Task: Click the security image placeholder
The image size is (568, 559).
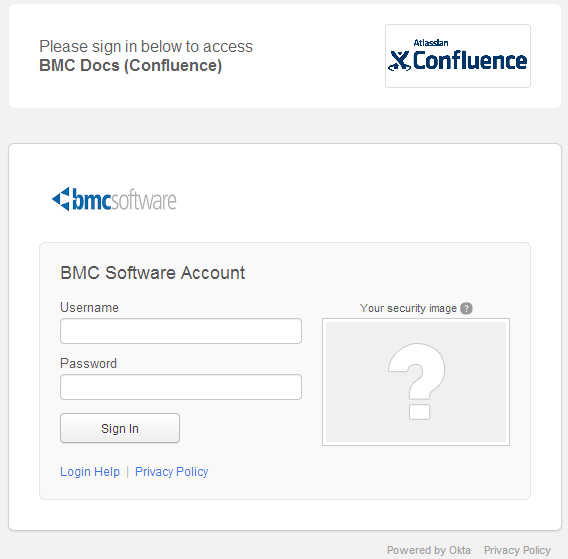Action: click(416, 382)
